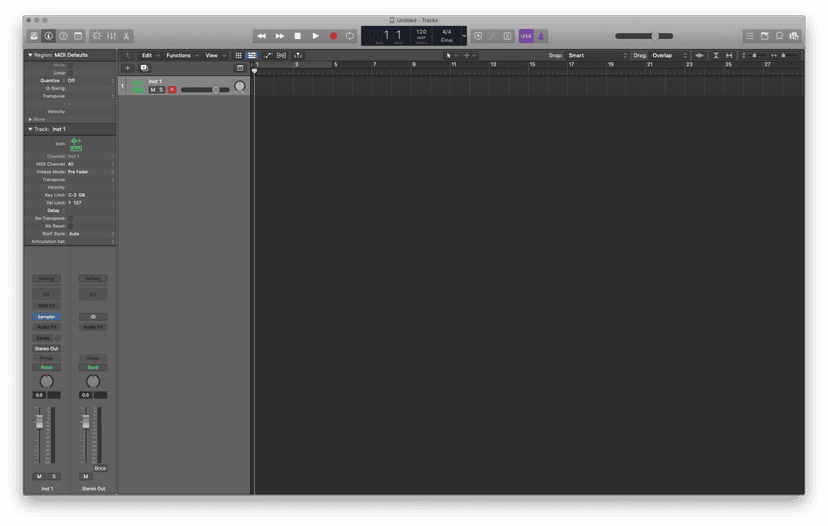Open the LCD display mode dropdown arrow
The image size is (828, 526).
click(464, 36)
